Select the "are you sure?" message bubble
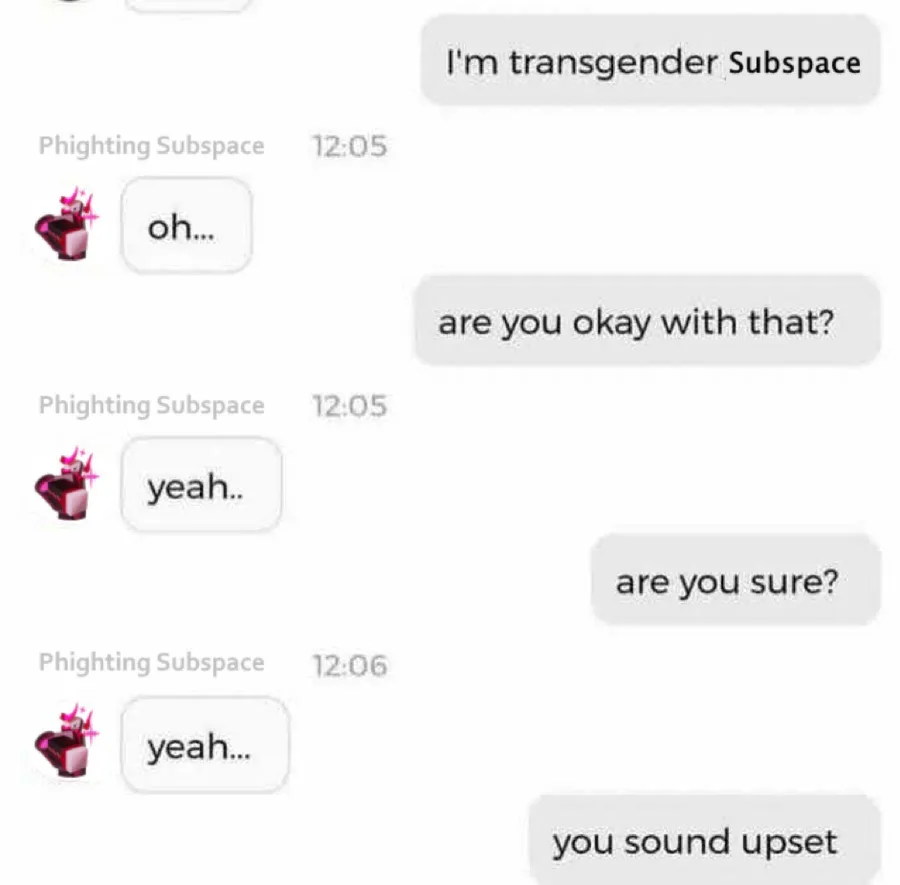Viewport: 900px width, 885px height. (x=736, y=580)
